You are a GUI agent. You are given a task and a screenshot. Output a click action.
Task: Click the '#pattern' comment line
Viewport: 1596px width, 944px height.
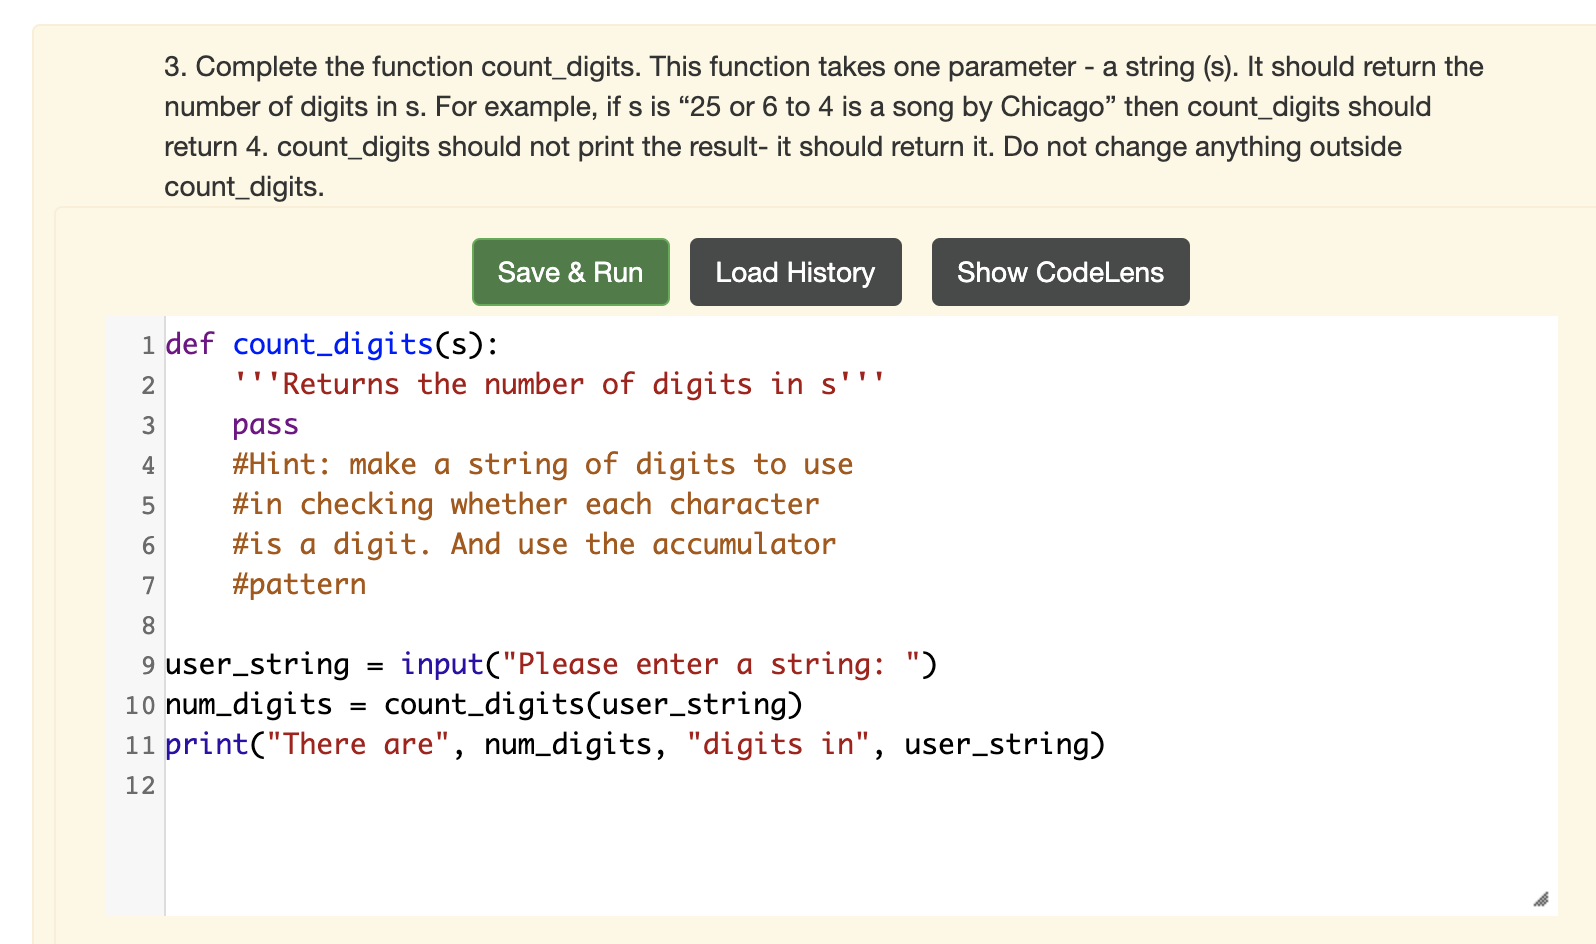click(x=299, y=584)
